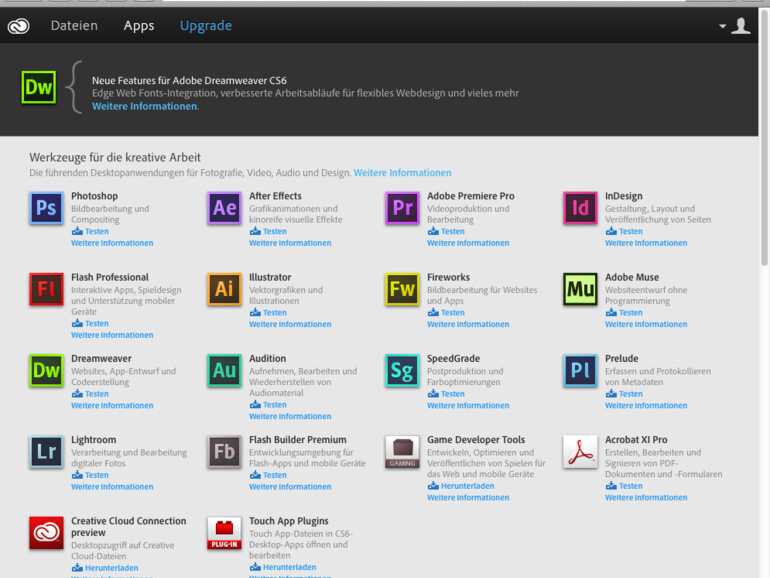
Task: Click the Acrobat XI Pro icon
Action: coord(580,452)
